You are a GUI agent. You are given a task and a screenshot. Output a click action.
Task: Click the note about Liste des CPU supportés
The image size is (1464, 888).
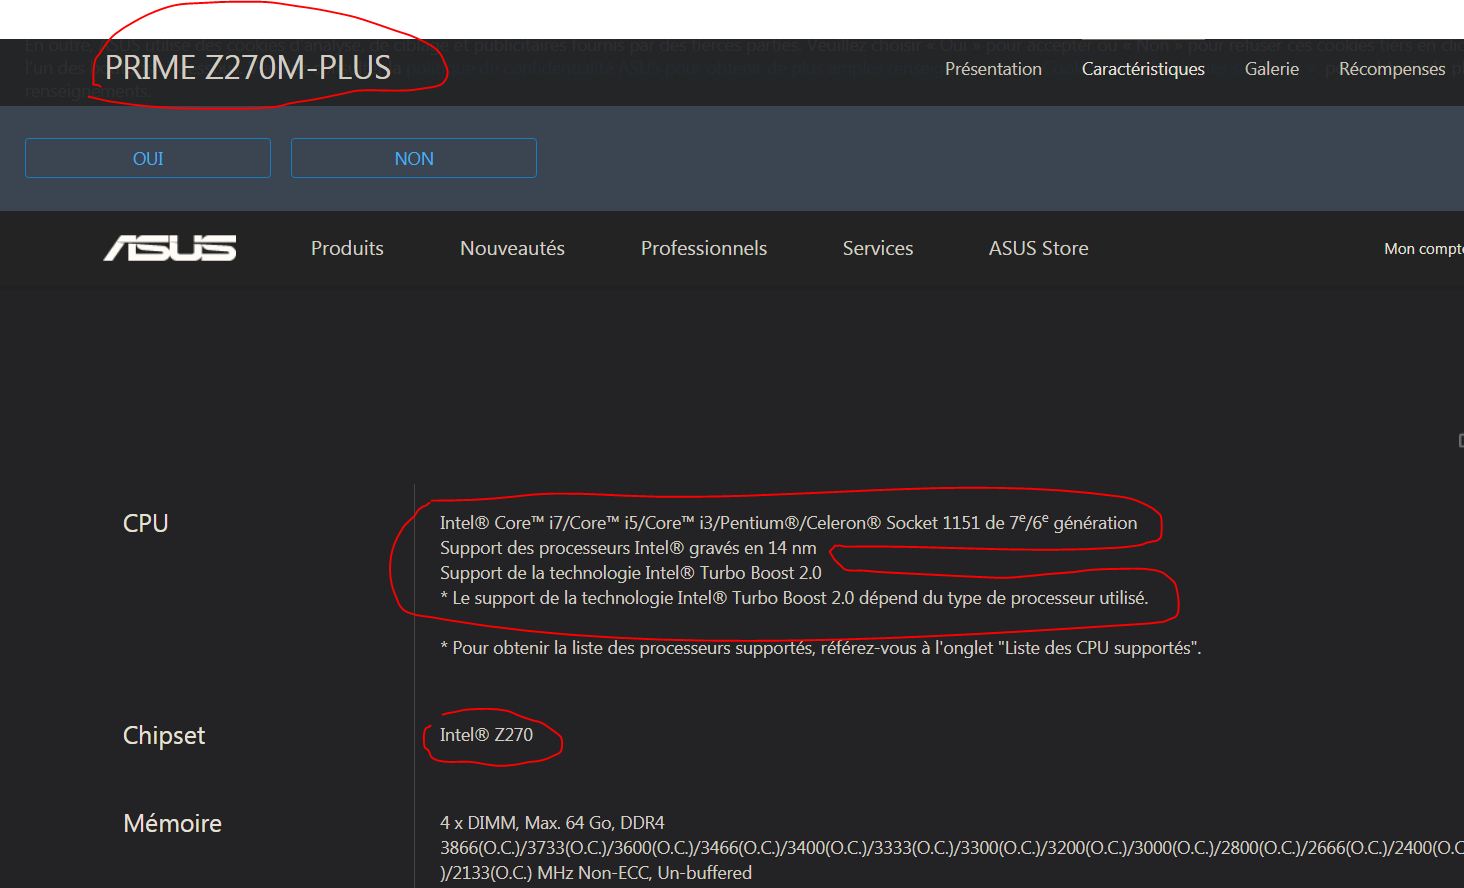pos(820,648)
